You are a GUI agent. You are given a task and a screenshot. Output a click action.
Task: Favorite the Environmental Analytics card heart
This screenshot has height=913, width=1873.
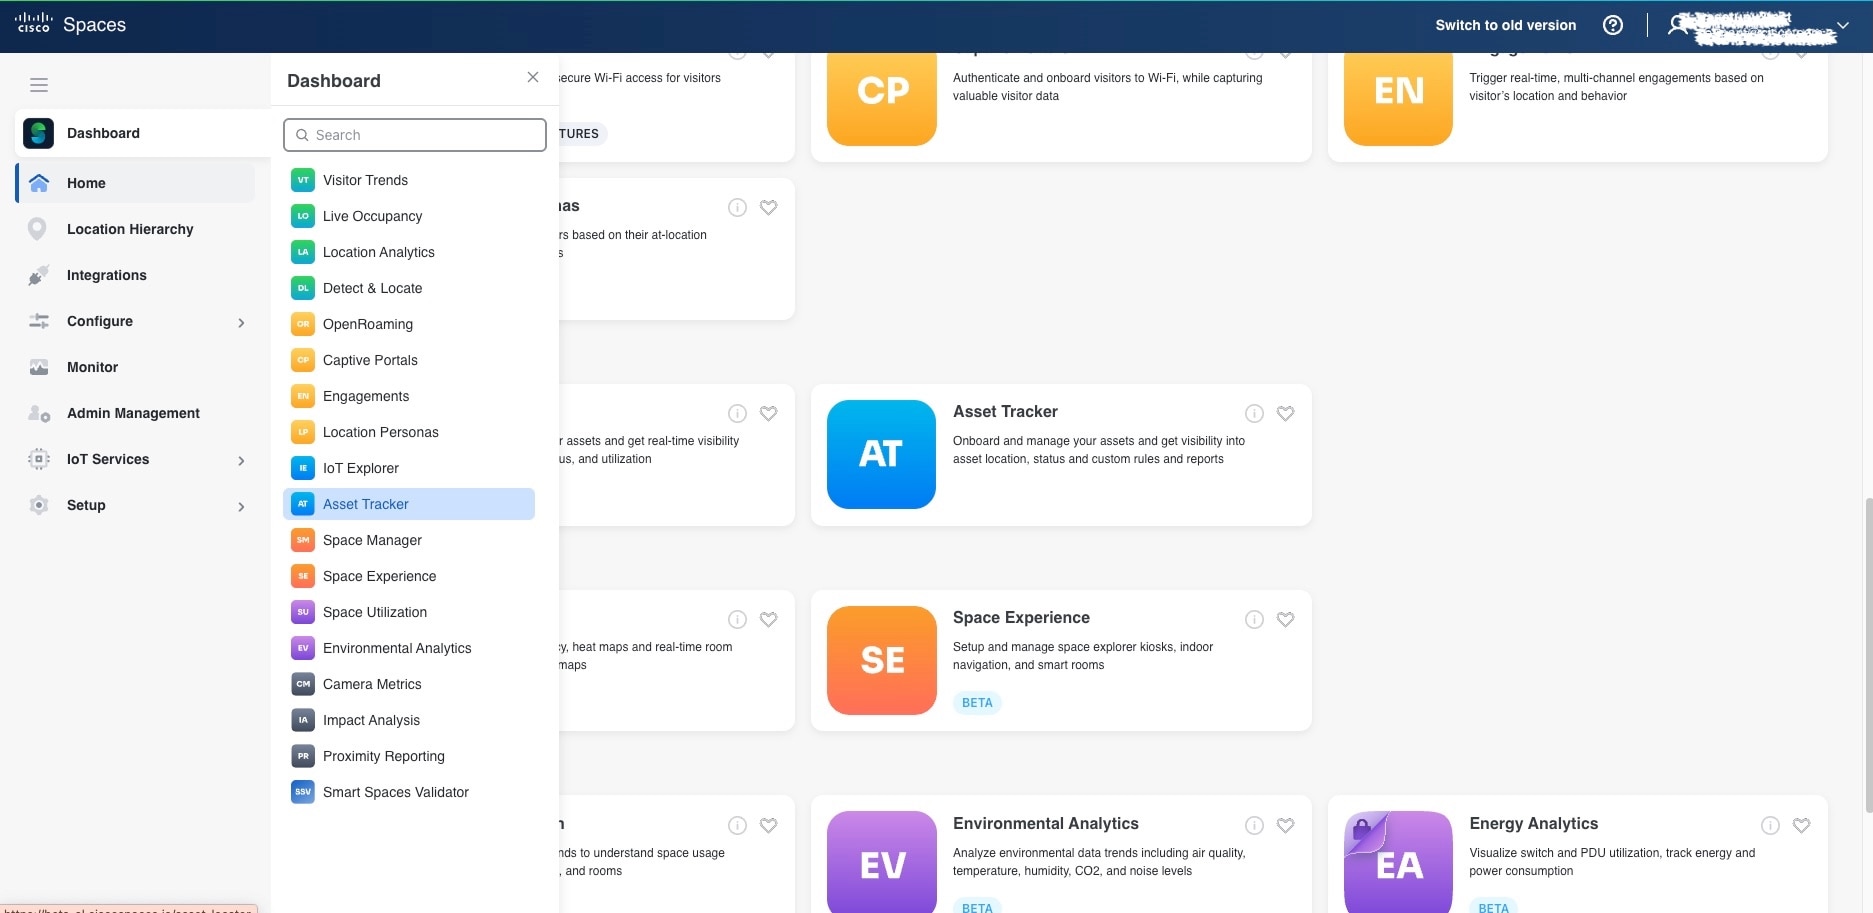1286,825
